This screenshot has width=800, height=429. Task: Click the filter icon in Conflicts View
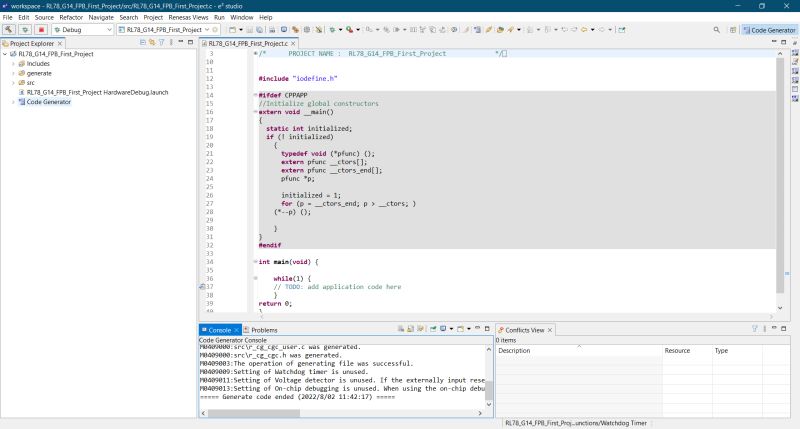[755, 329]
